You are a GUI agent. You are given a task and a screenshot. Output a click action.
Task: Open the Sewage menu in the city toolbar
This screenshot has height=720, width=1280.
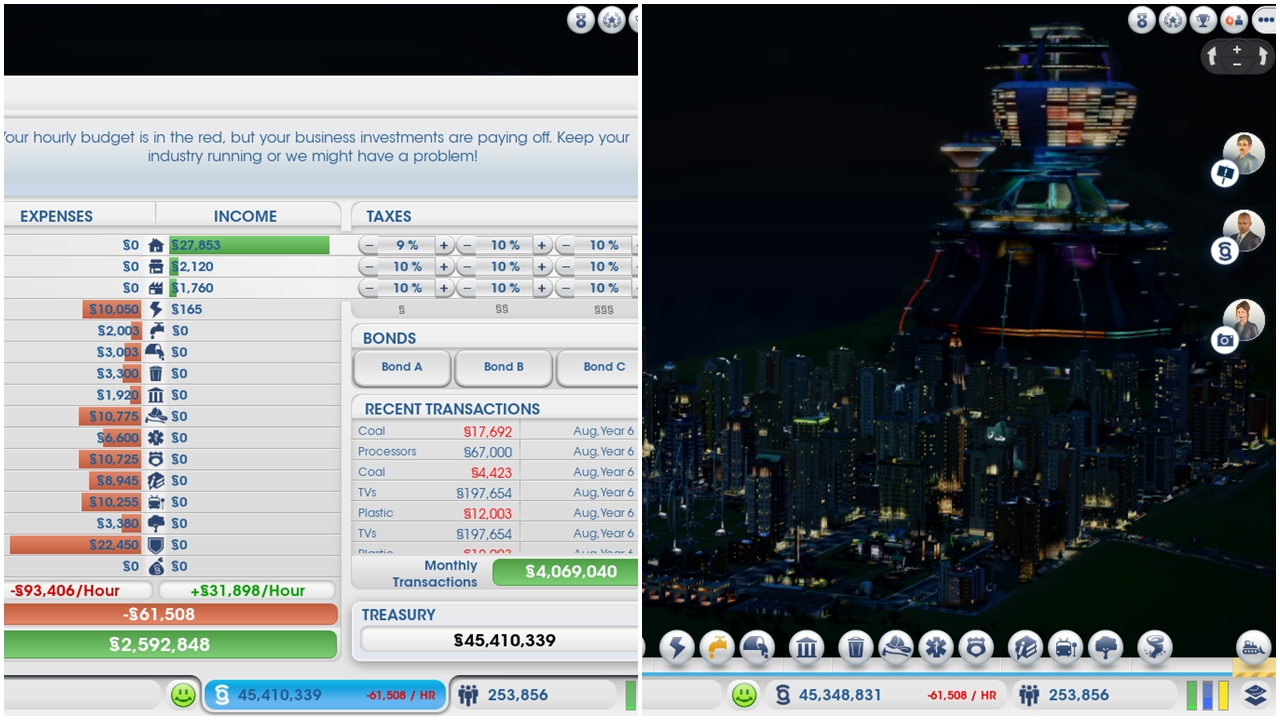click(757, 647)
